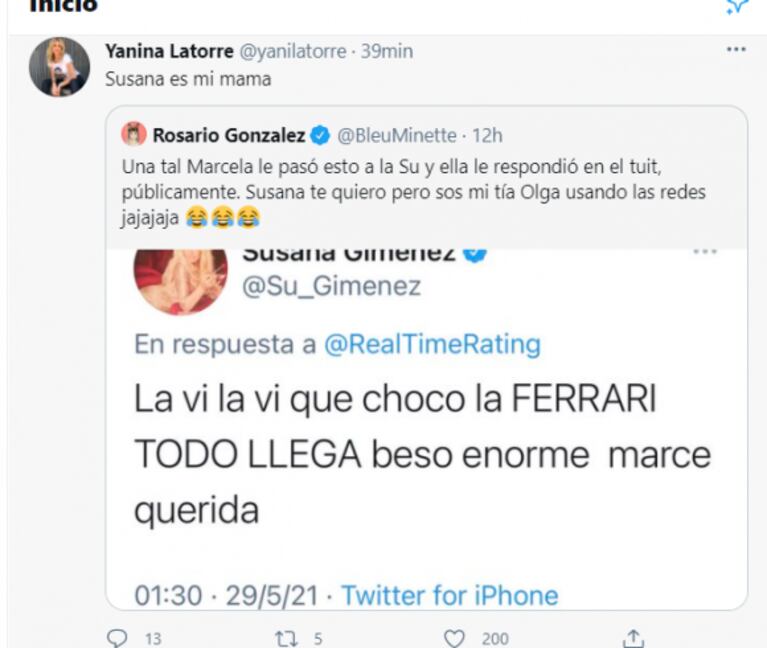The image size is (767, 648).
Task: Click Rosario Gonzalez's verified badge
Action: (x=320, y=134)
